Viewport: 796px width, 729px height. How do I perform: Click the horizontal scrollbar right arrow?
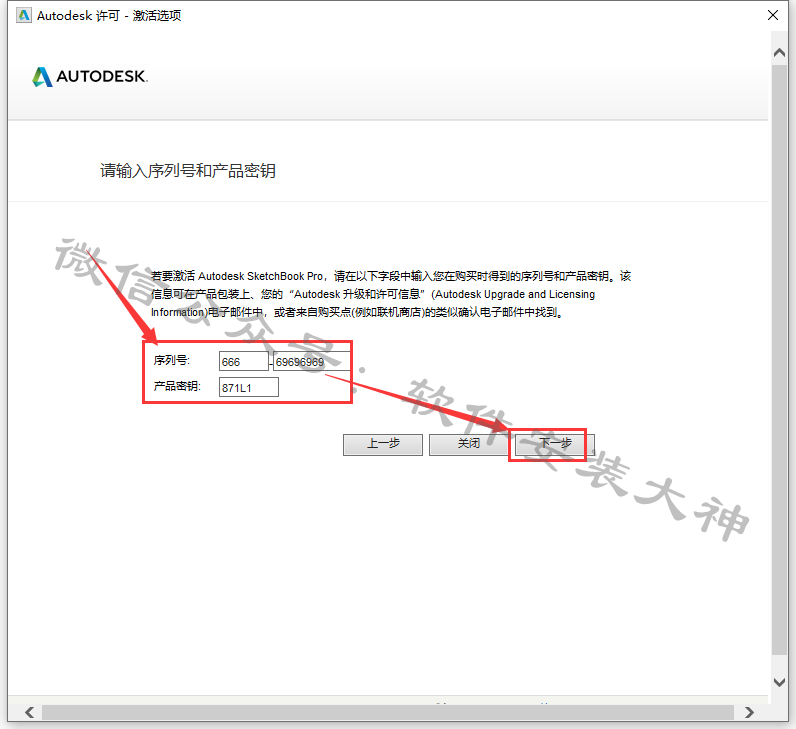749,712
